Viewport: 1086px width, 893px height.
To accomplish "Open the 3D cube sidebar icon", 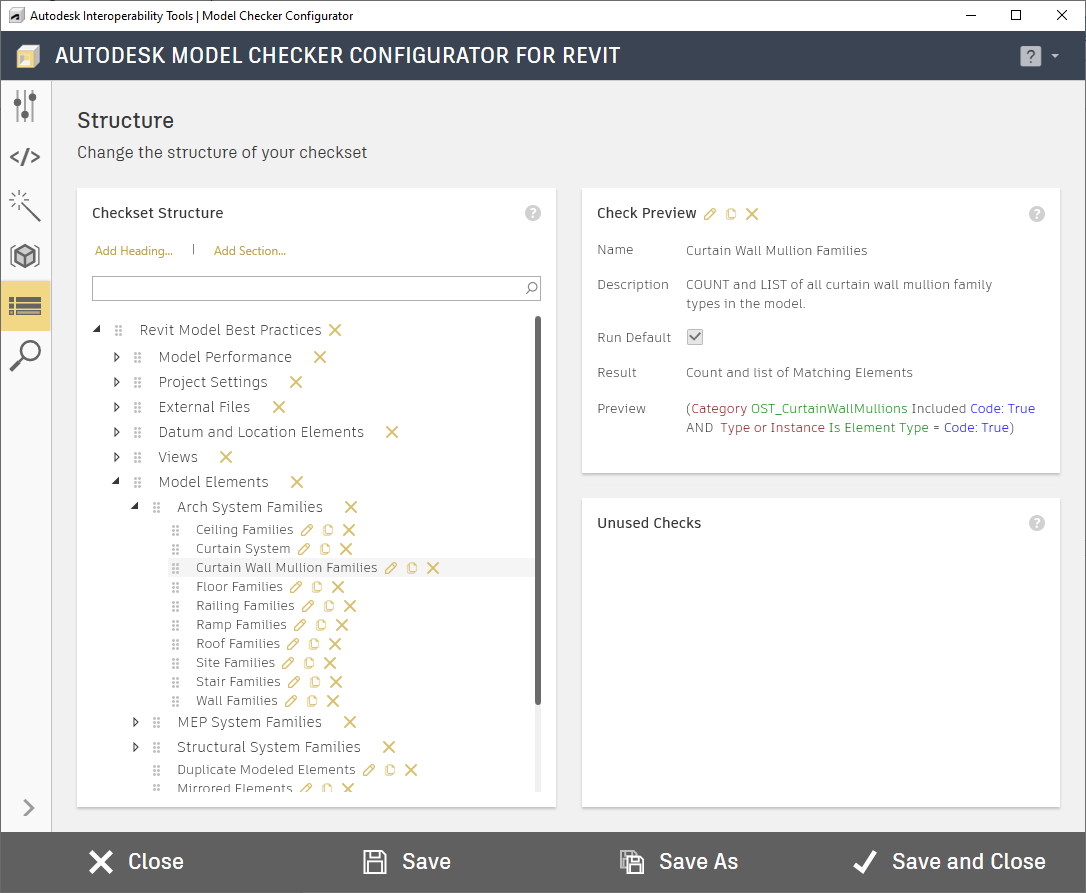I will pos(25,256).
